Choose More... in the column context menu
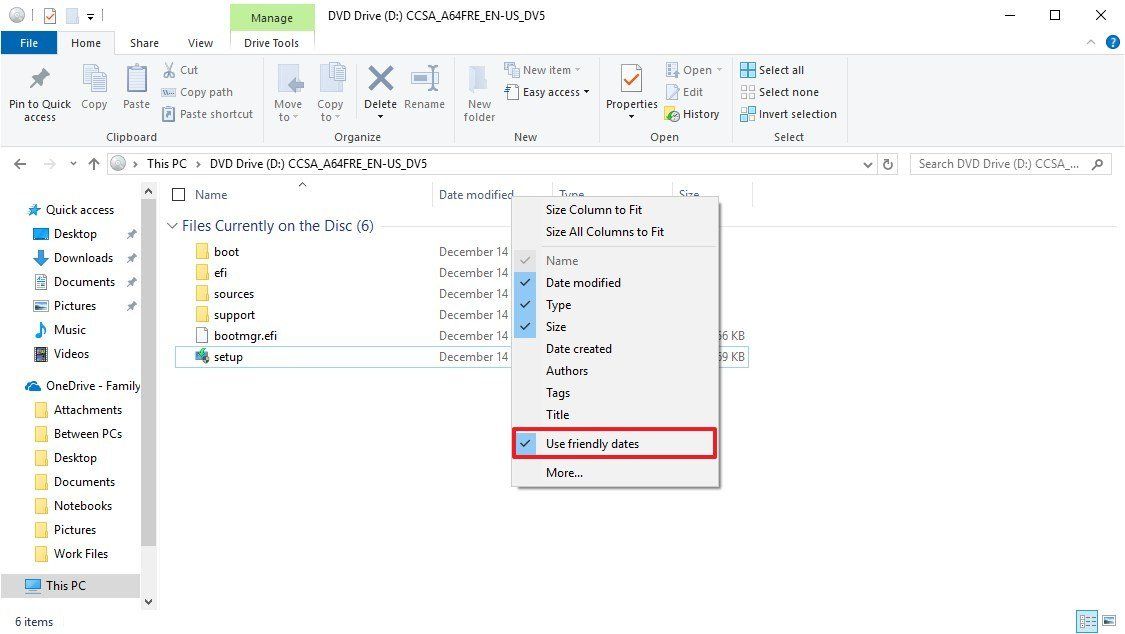1125x634 pixels. pyautogui.click(x=563, y=472)
